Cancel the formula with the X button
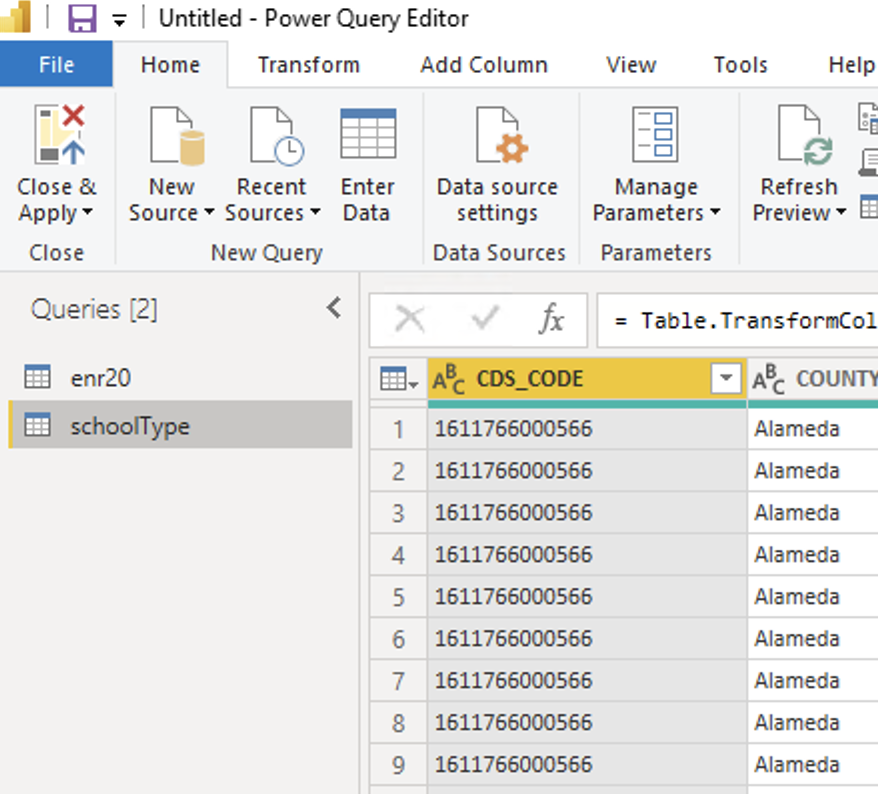878x794 pixels. coord(410,320)
